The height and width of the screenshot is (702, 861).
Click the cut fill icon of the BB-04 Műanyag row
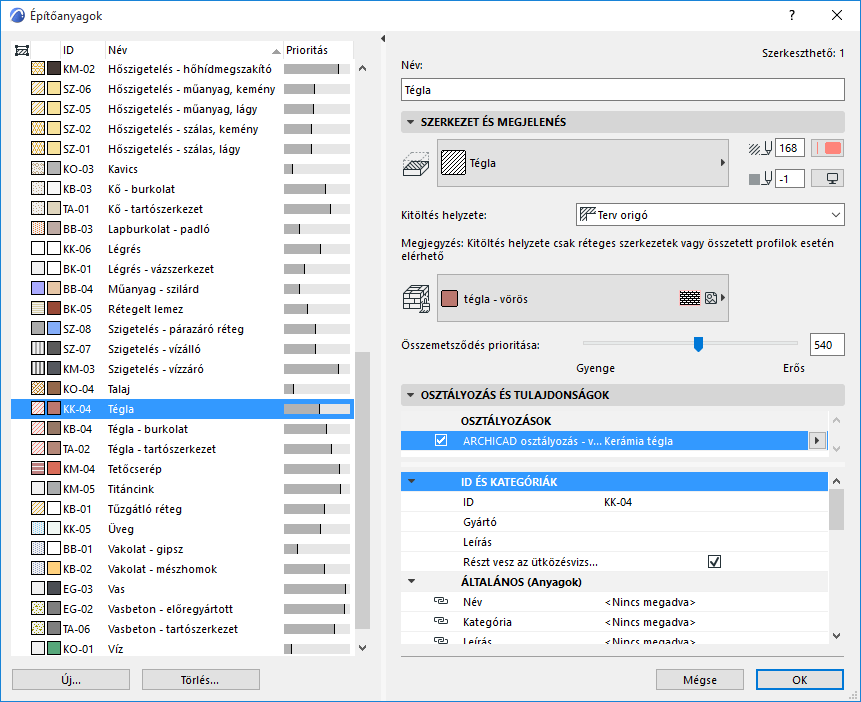tap(38, 288)
